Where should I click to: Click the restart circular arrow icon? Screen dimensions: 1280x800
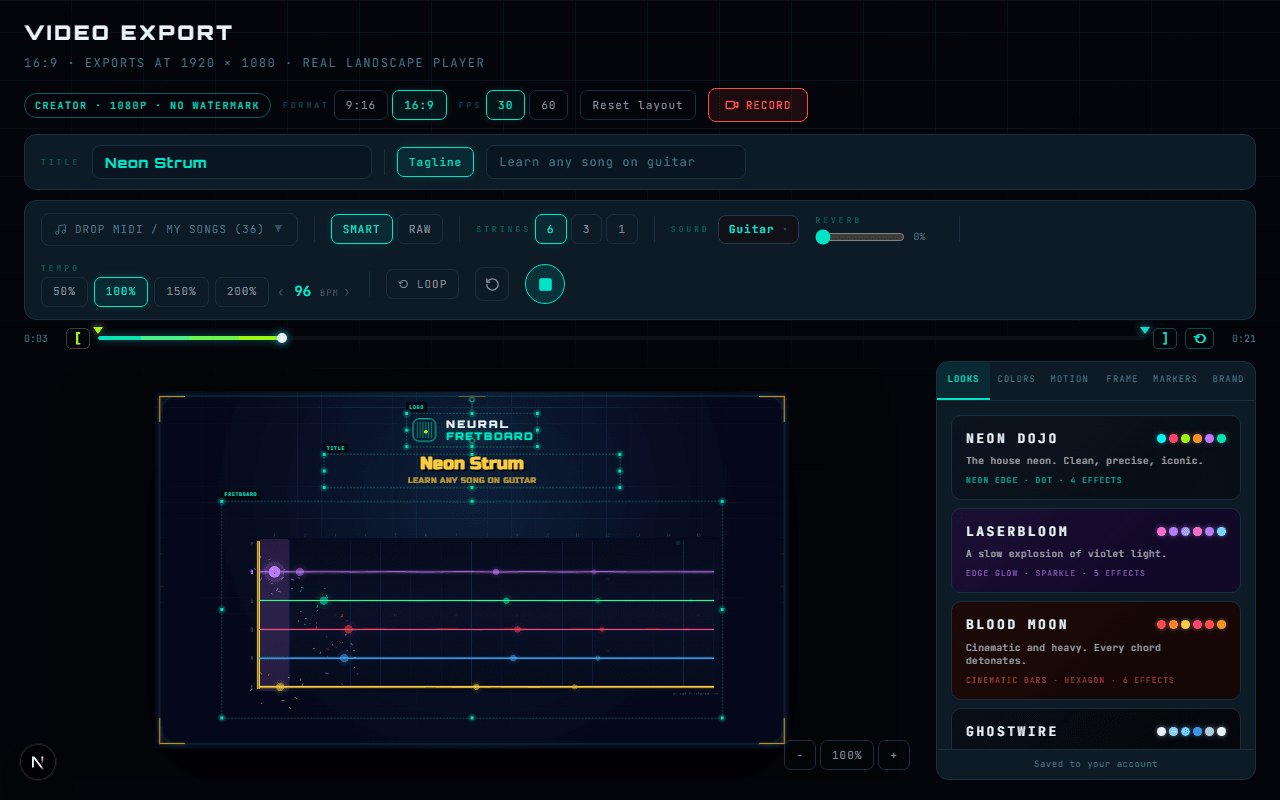point(492,284)
